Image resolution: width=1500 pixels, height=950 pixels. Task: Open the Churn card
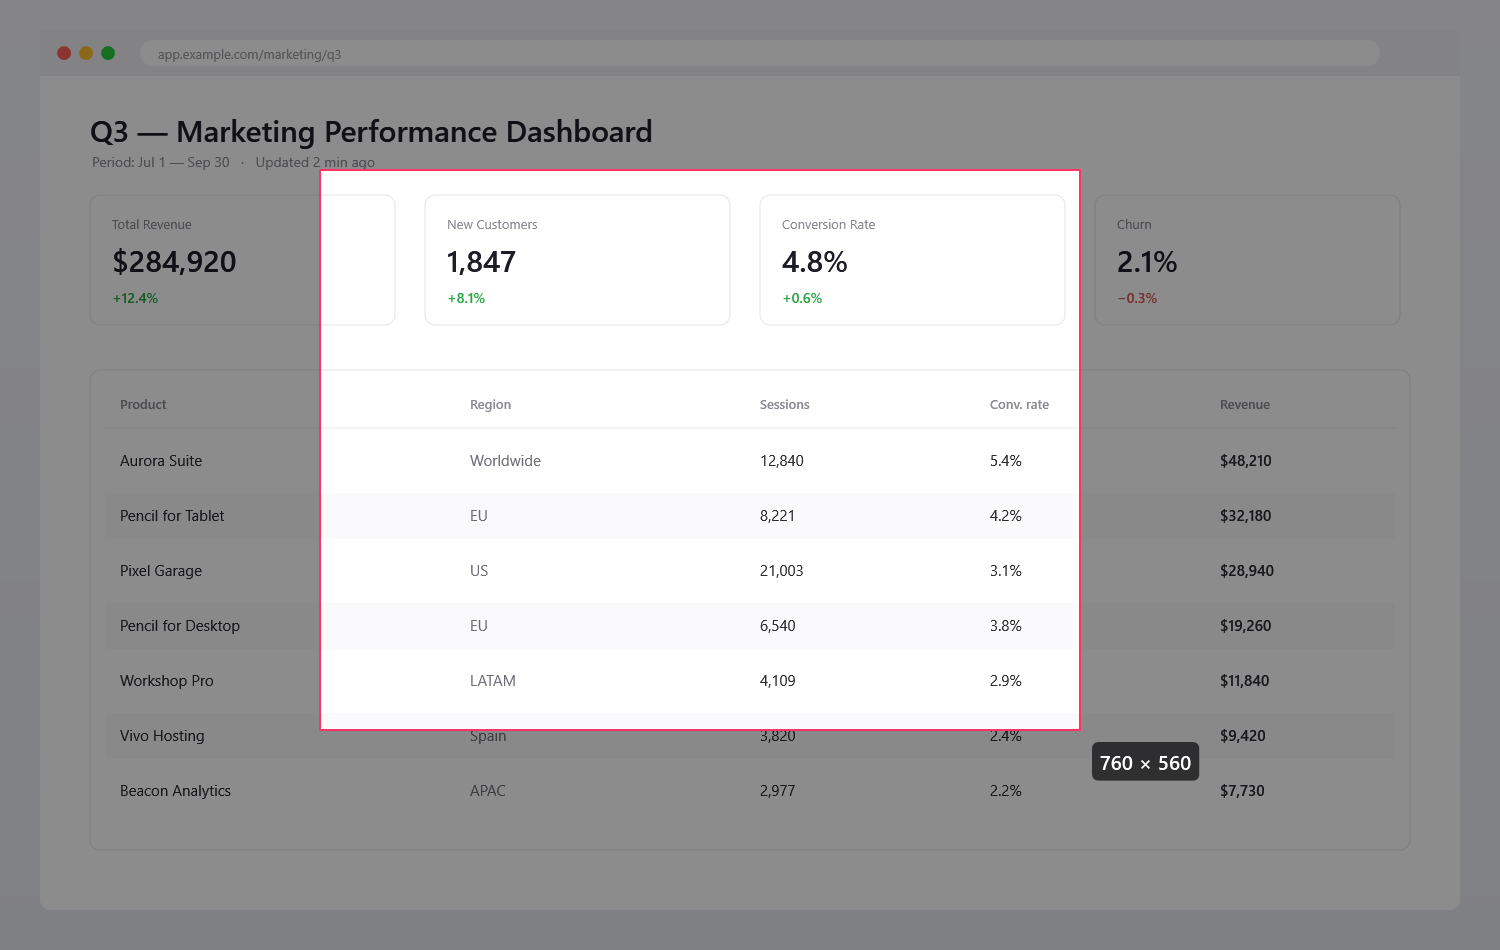(x=1248, y=260)
